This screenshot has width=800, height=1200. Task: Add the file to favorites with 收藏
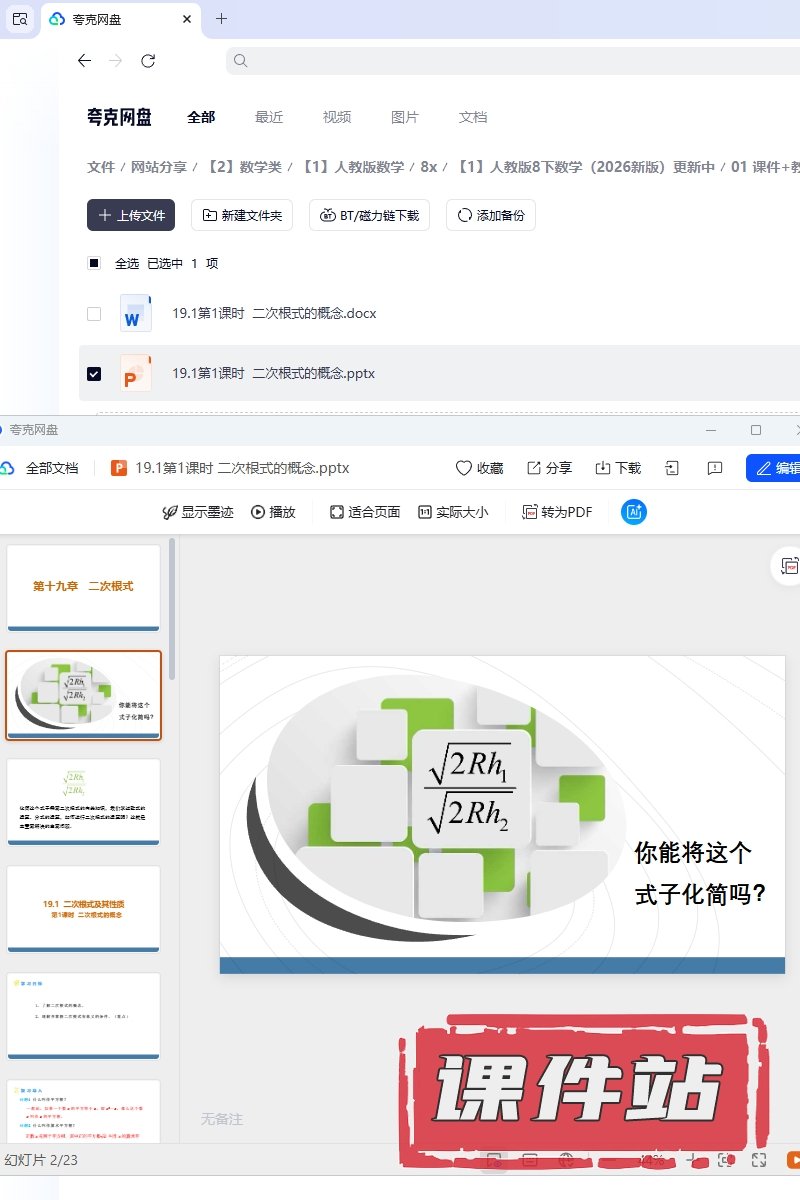[479, 468]
